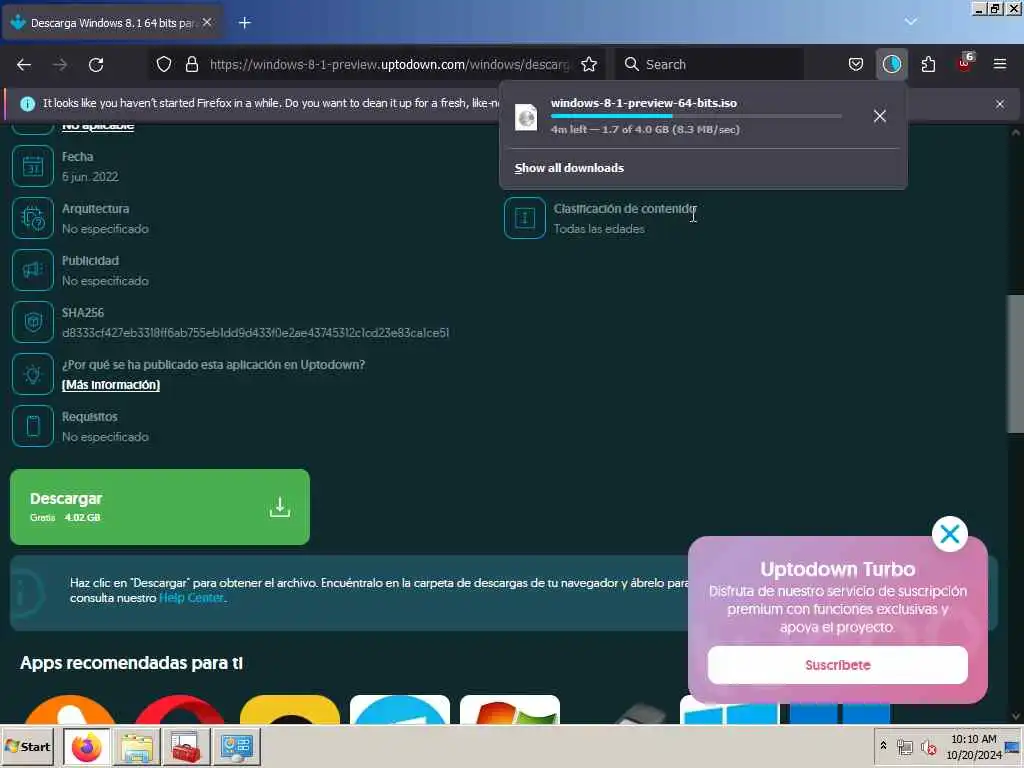View site security via the padlock icon
This screenshot has height=768, width=1024.
point(191,64)
